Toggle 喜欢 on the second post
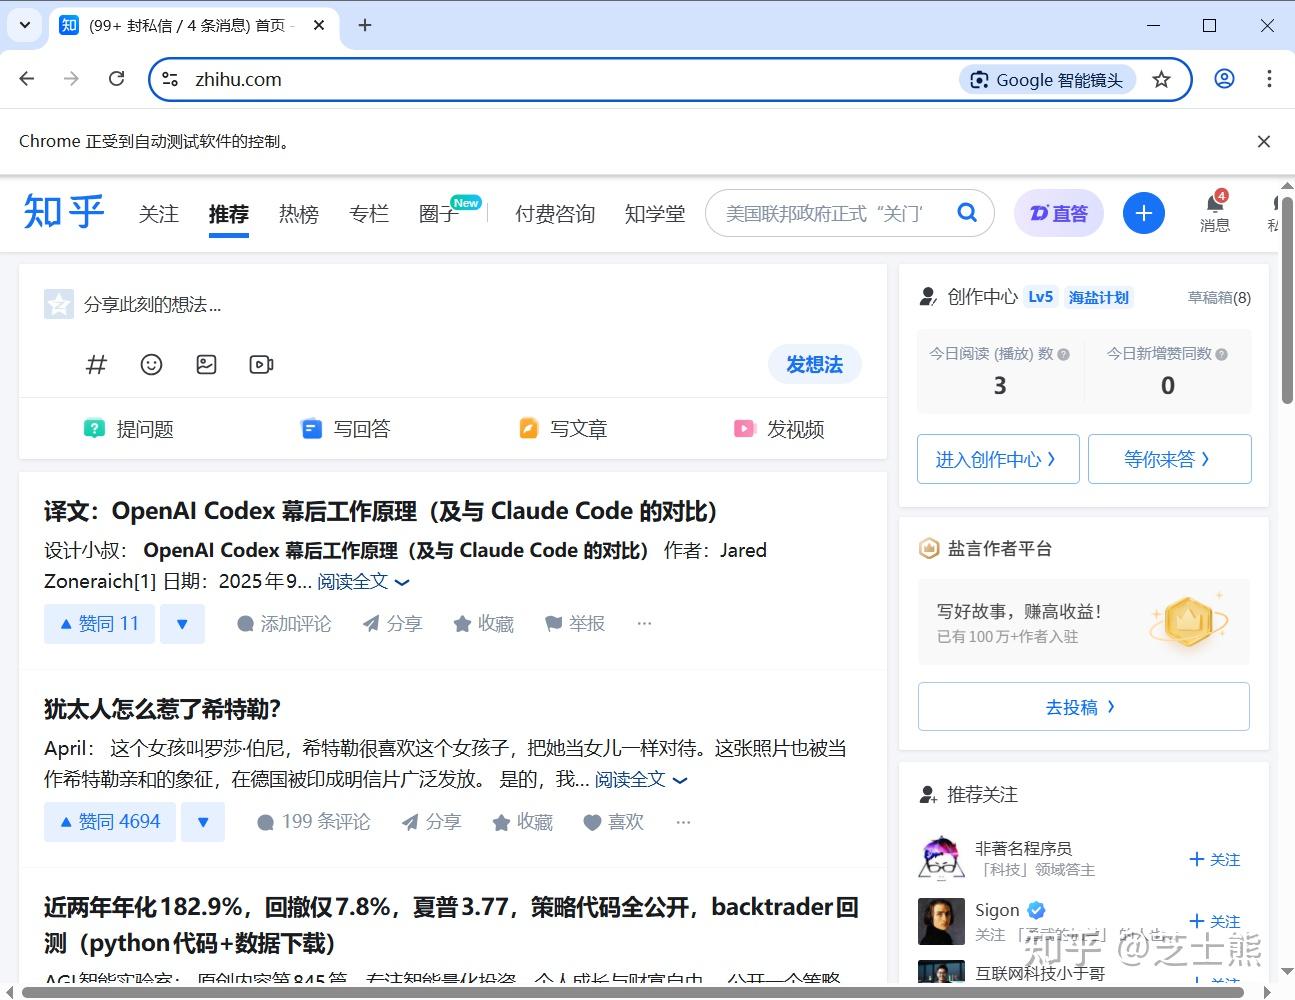Viewport: 1295px width, 1000px height. click(613, 821)
